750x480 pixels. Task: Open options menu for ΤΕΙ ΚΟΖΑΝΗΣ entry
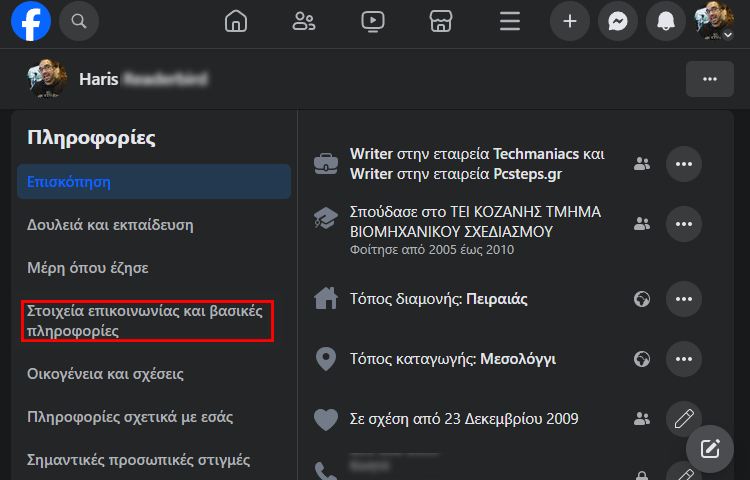point(684,224)
